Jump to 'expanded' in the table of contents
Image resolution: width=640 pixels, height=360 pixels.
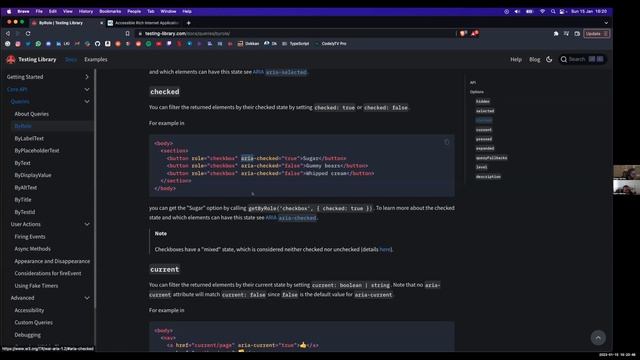click(x=485, y=149)
